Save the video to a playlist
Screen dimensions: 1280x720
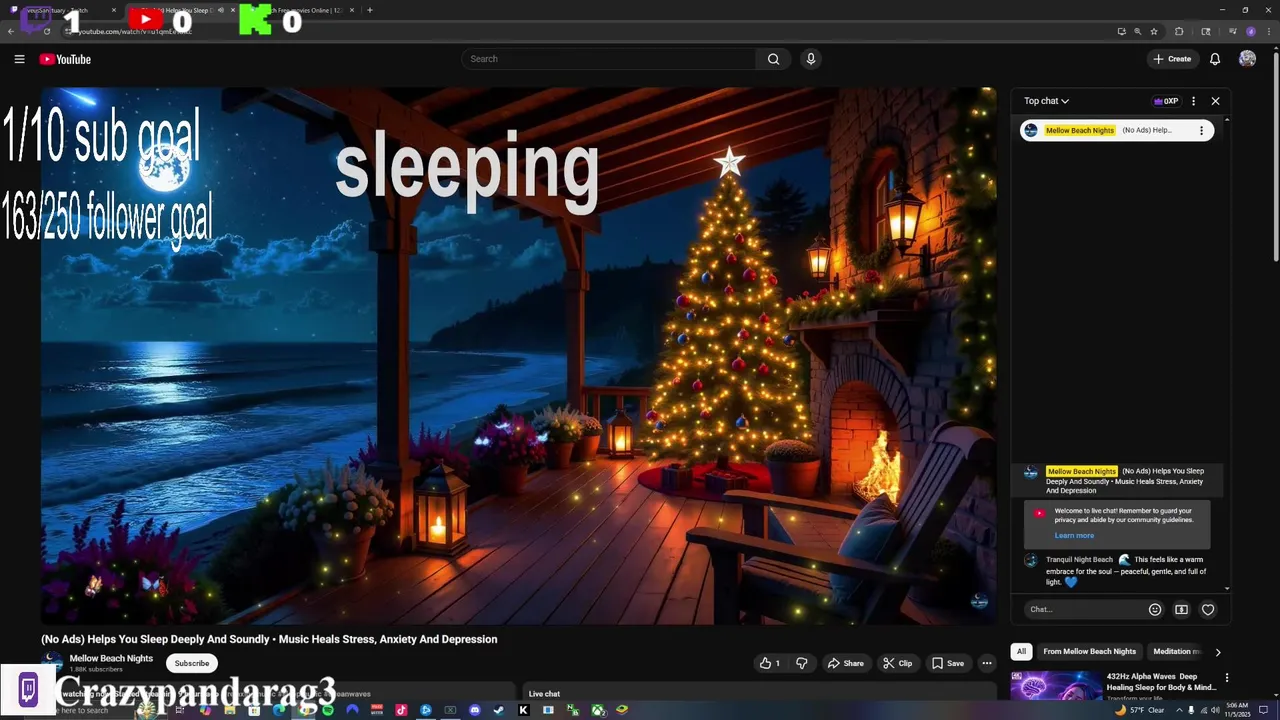[x=948, y=663]
